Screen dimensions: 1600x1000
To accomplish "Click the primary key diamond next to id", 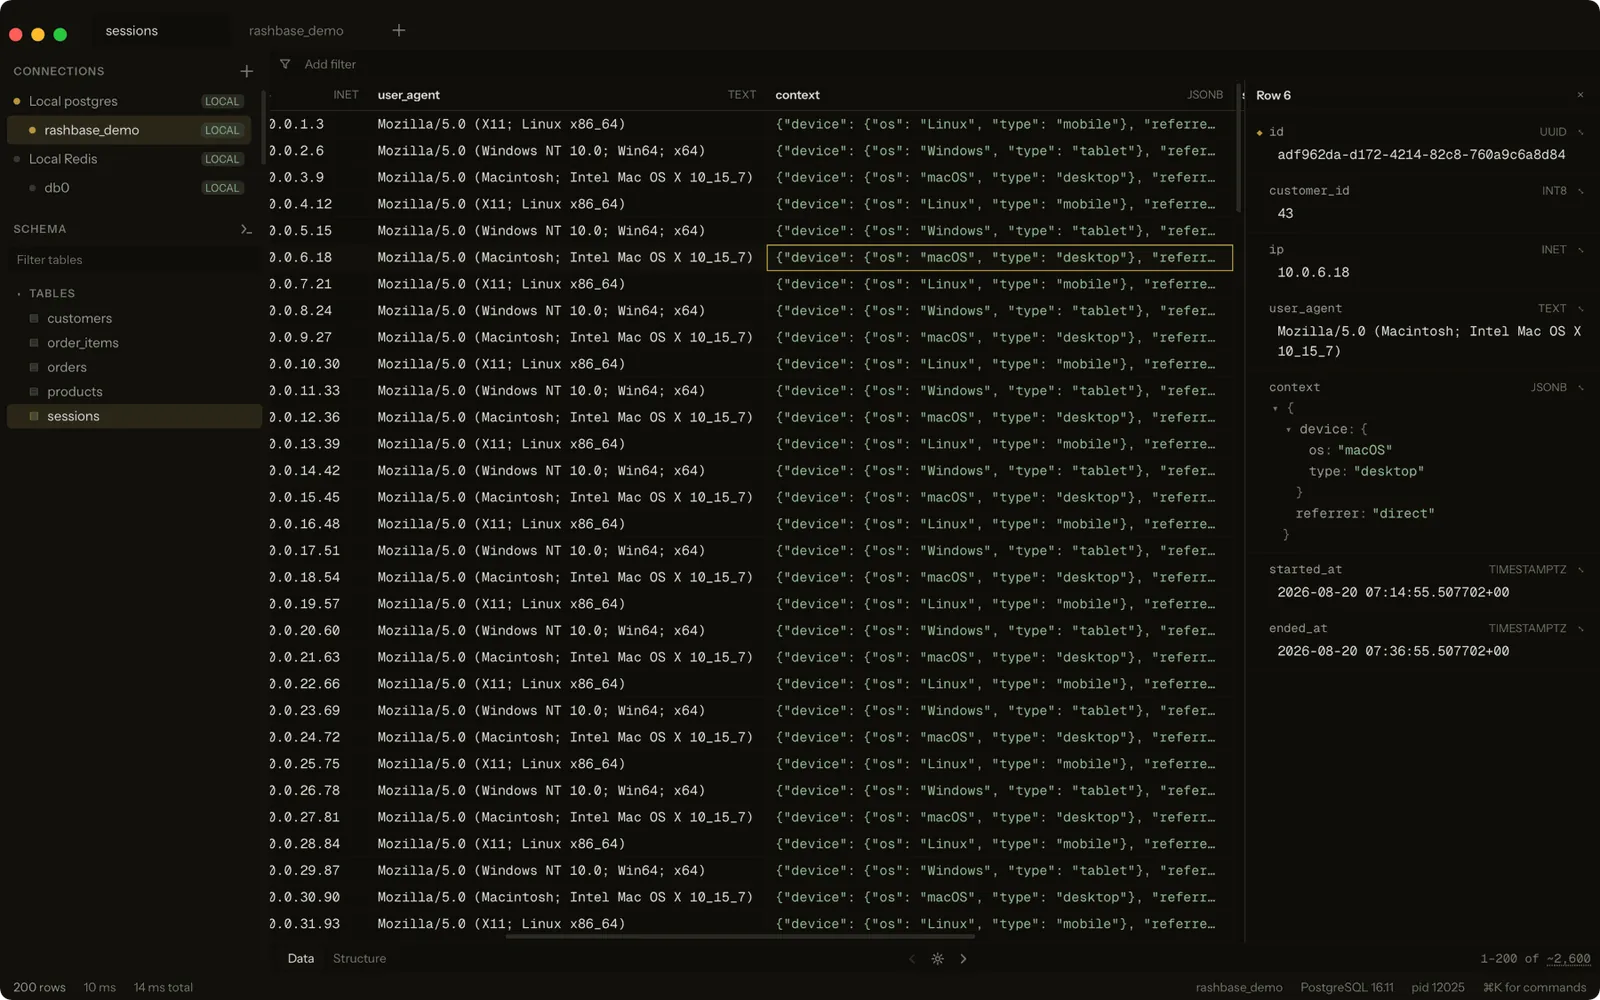I will [x=1259, y=132].
